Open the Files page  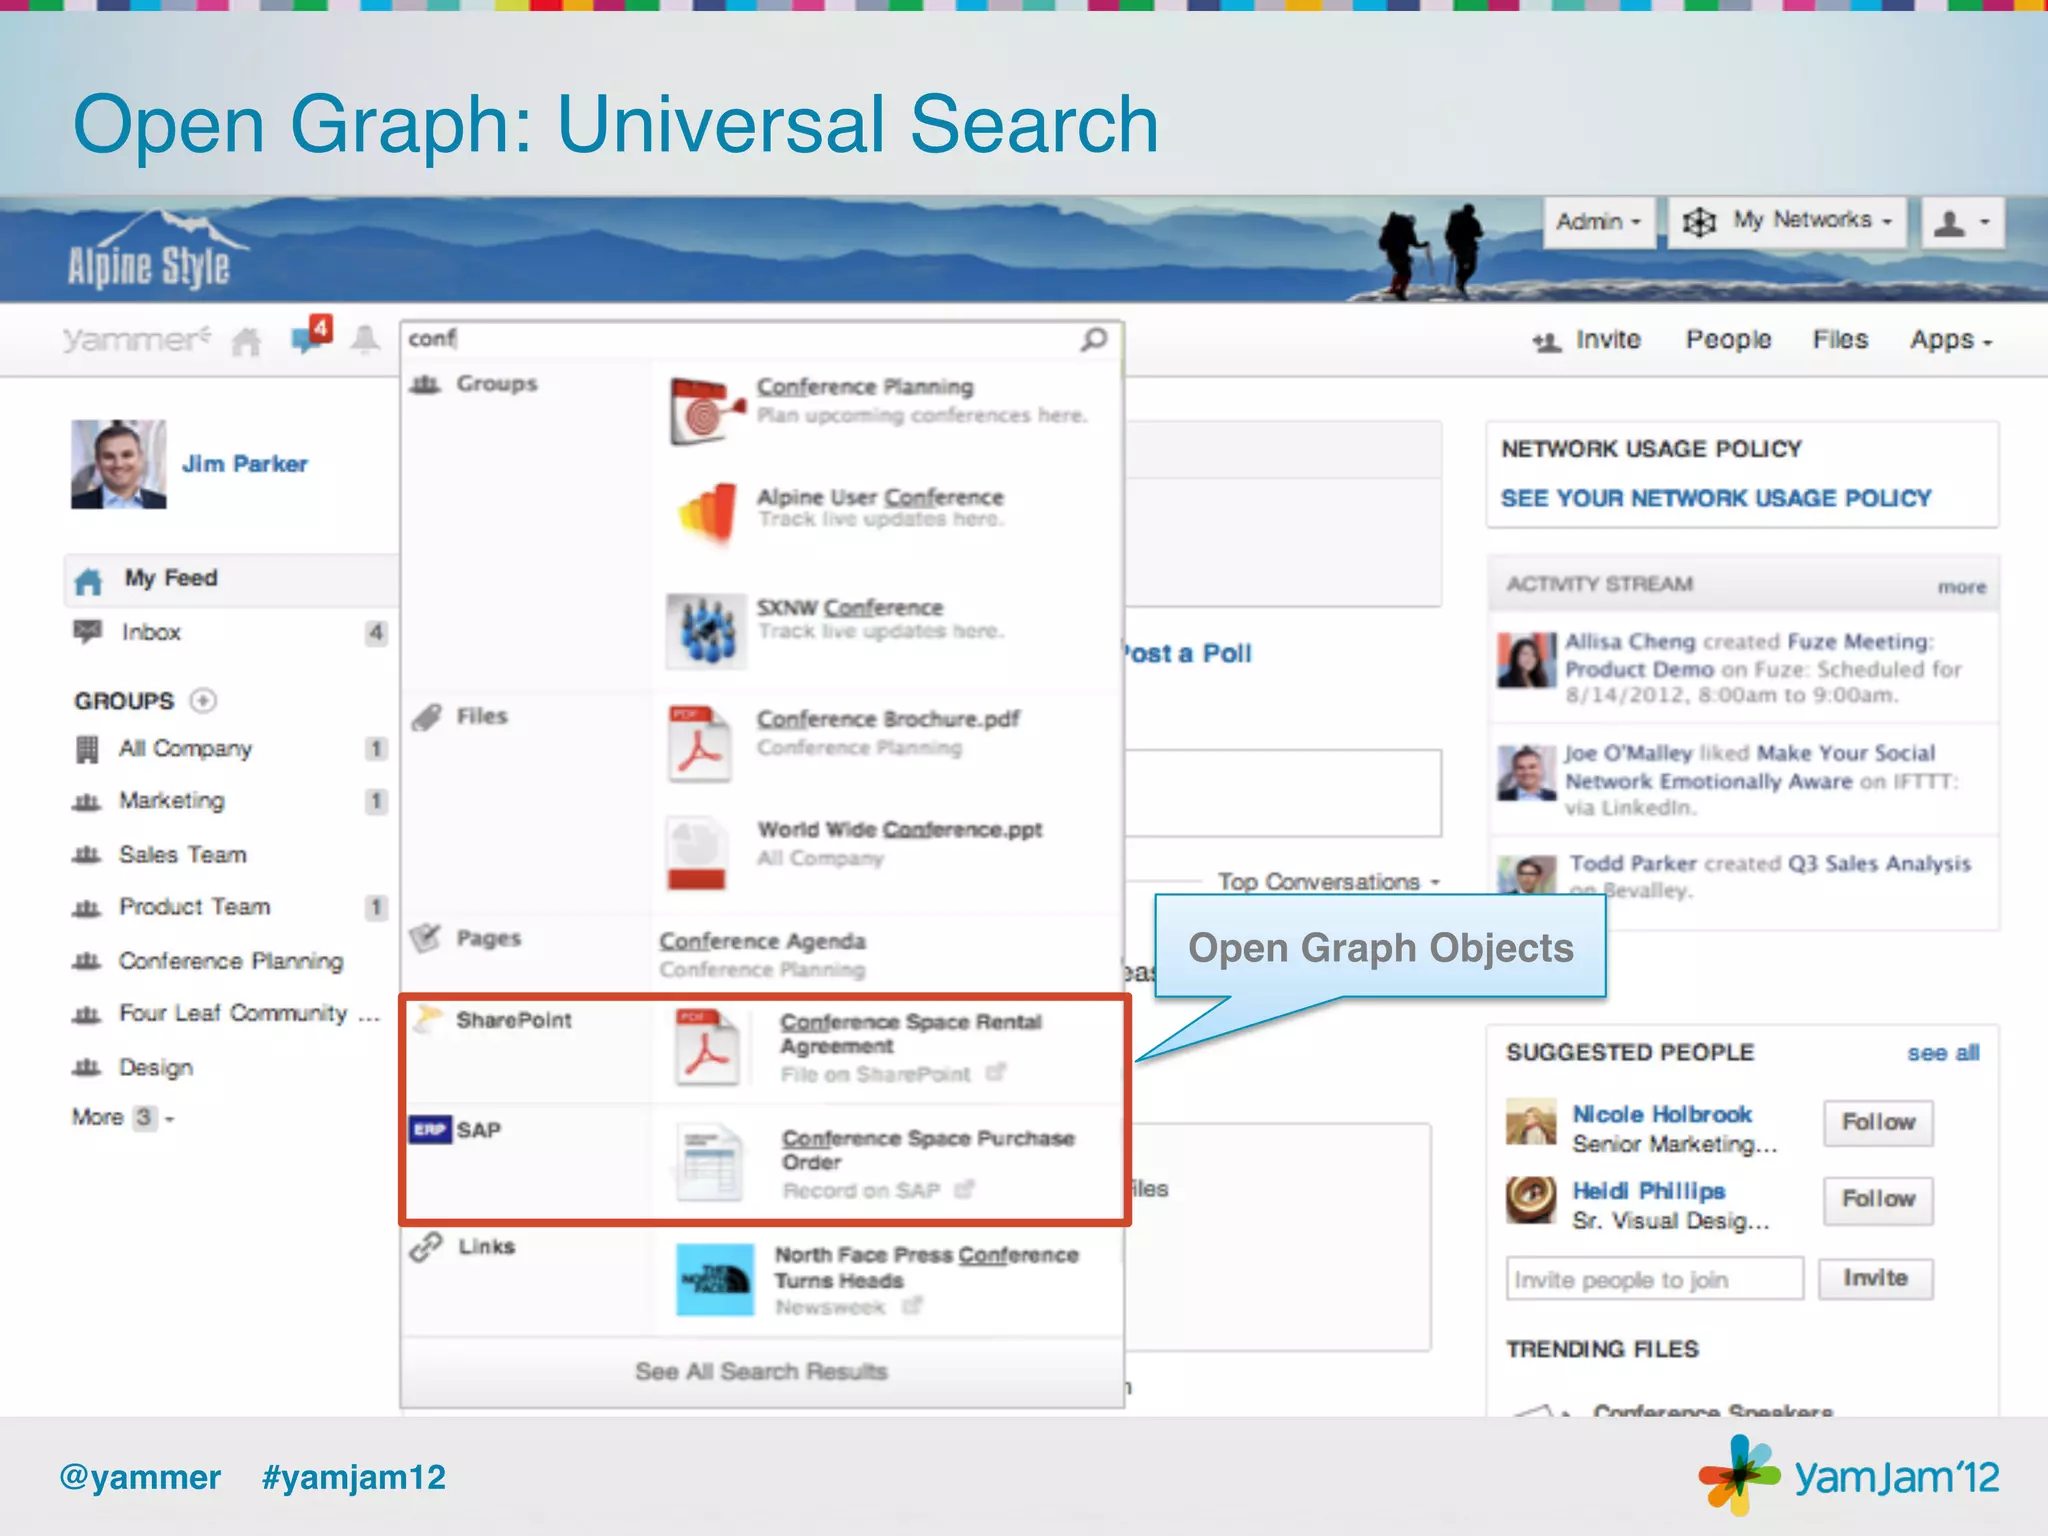pos(1840,340)
